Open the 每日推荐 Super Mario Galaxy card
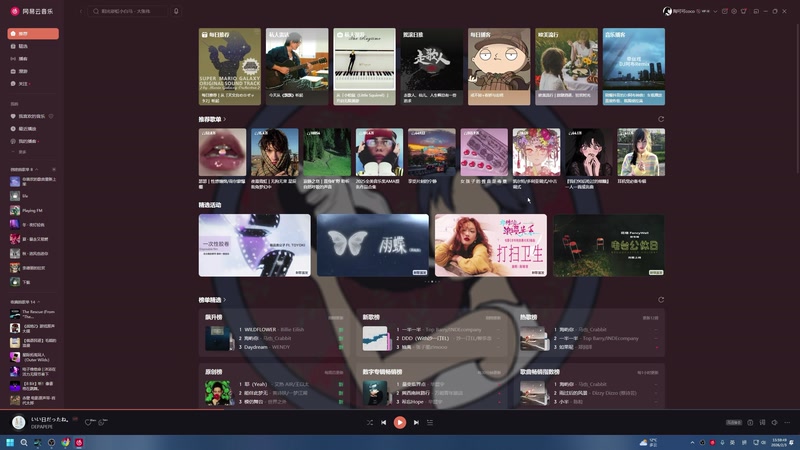 tap(230, 66)
